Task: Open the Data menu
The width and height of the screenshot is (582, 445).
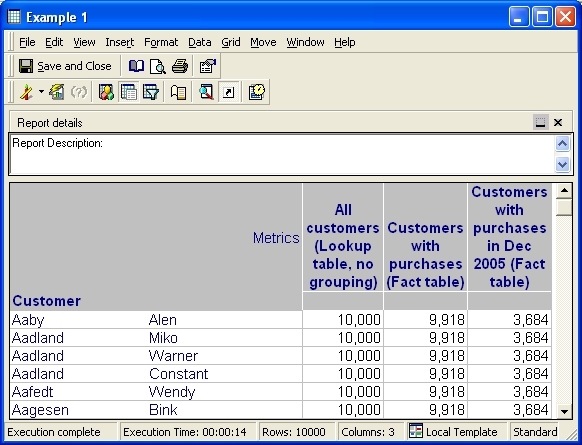Action: point(200,42)
